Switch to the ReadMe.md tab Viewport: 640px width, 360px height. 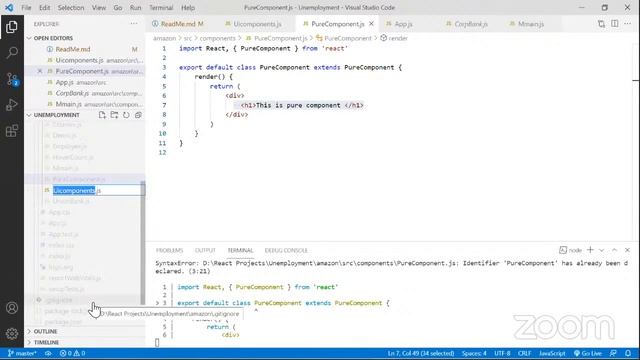point(182,24)
